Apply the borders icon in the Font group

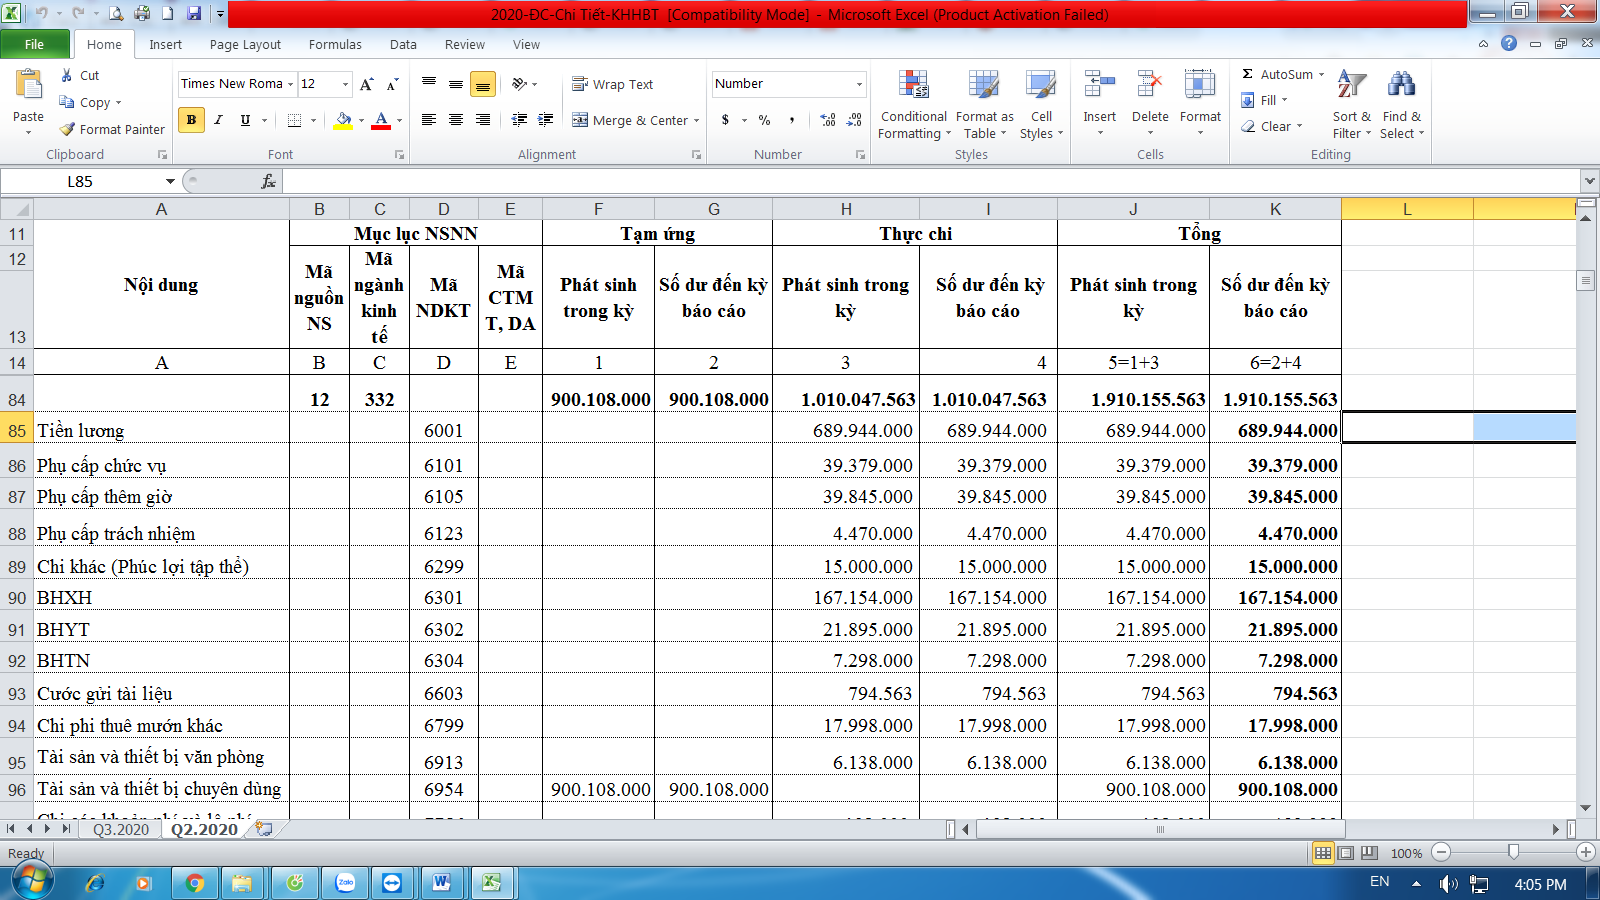pos(294,120)
